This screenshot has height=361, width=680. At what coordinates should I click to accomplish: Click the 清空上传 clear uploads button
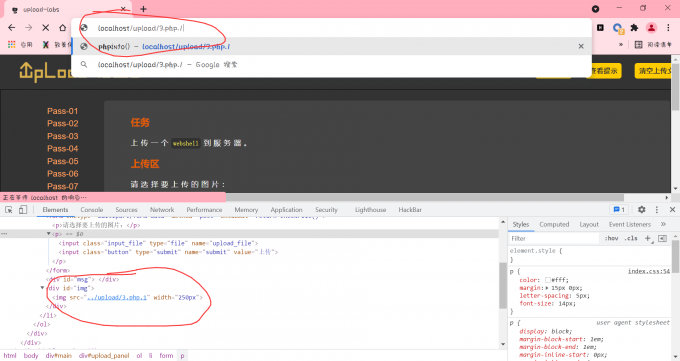point(654,71)
